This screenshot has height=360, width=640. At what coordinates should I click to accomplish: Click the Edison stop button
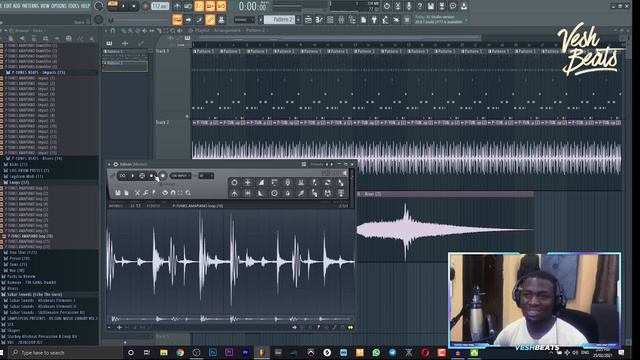(x=152, y=176)
